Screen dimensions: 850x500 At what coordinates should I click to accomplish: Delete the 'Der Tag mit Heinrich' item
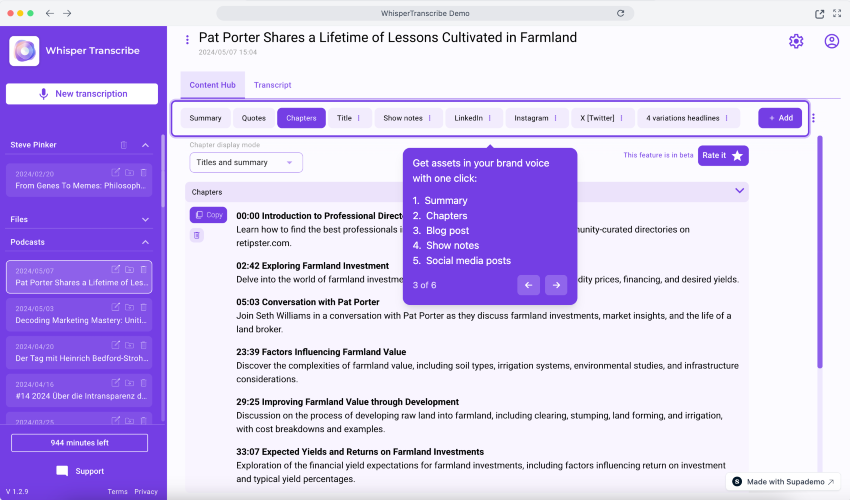(x=144, y=345)
